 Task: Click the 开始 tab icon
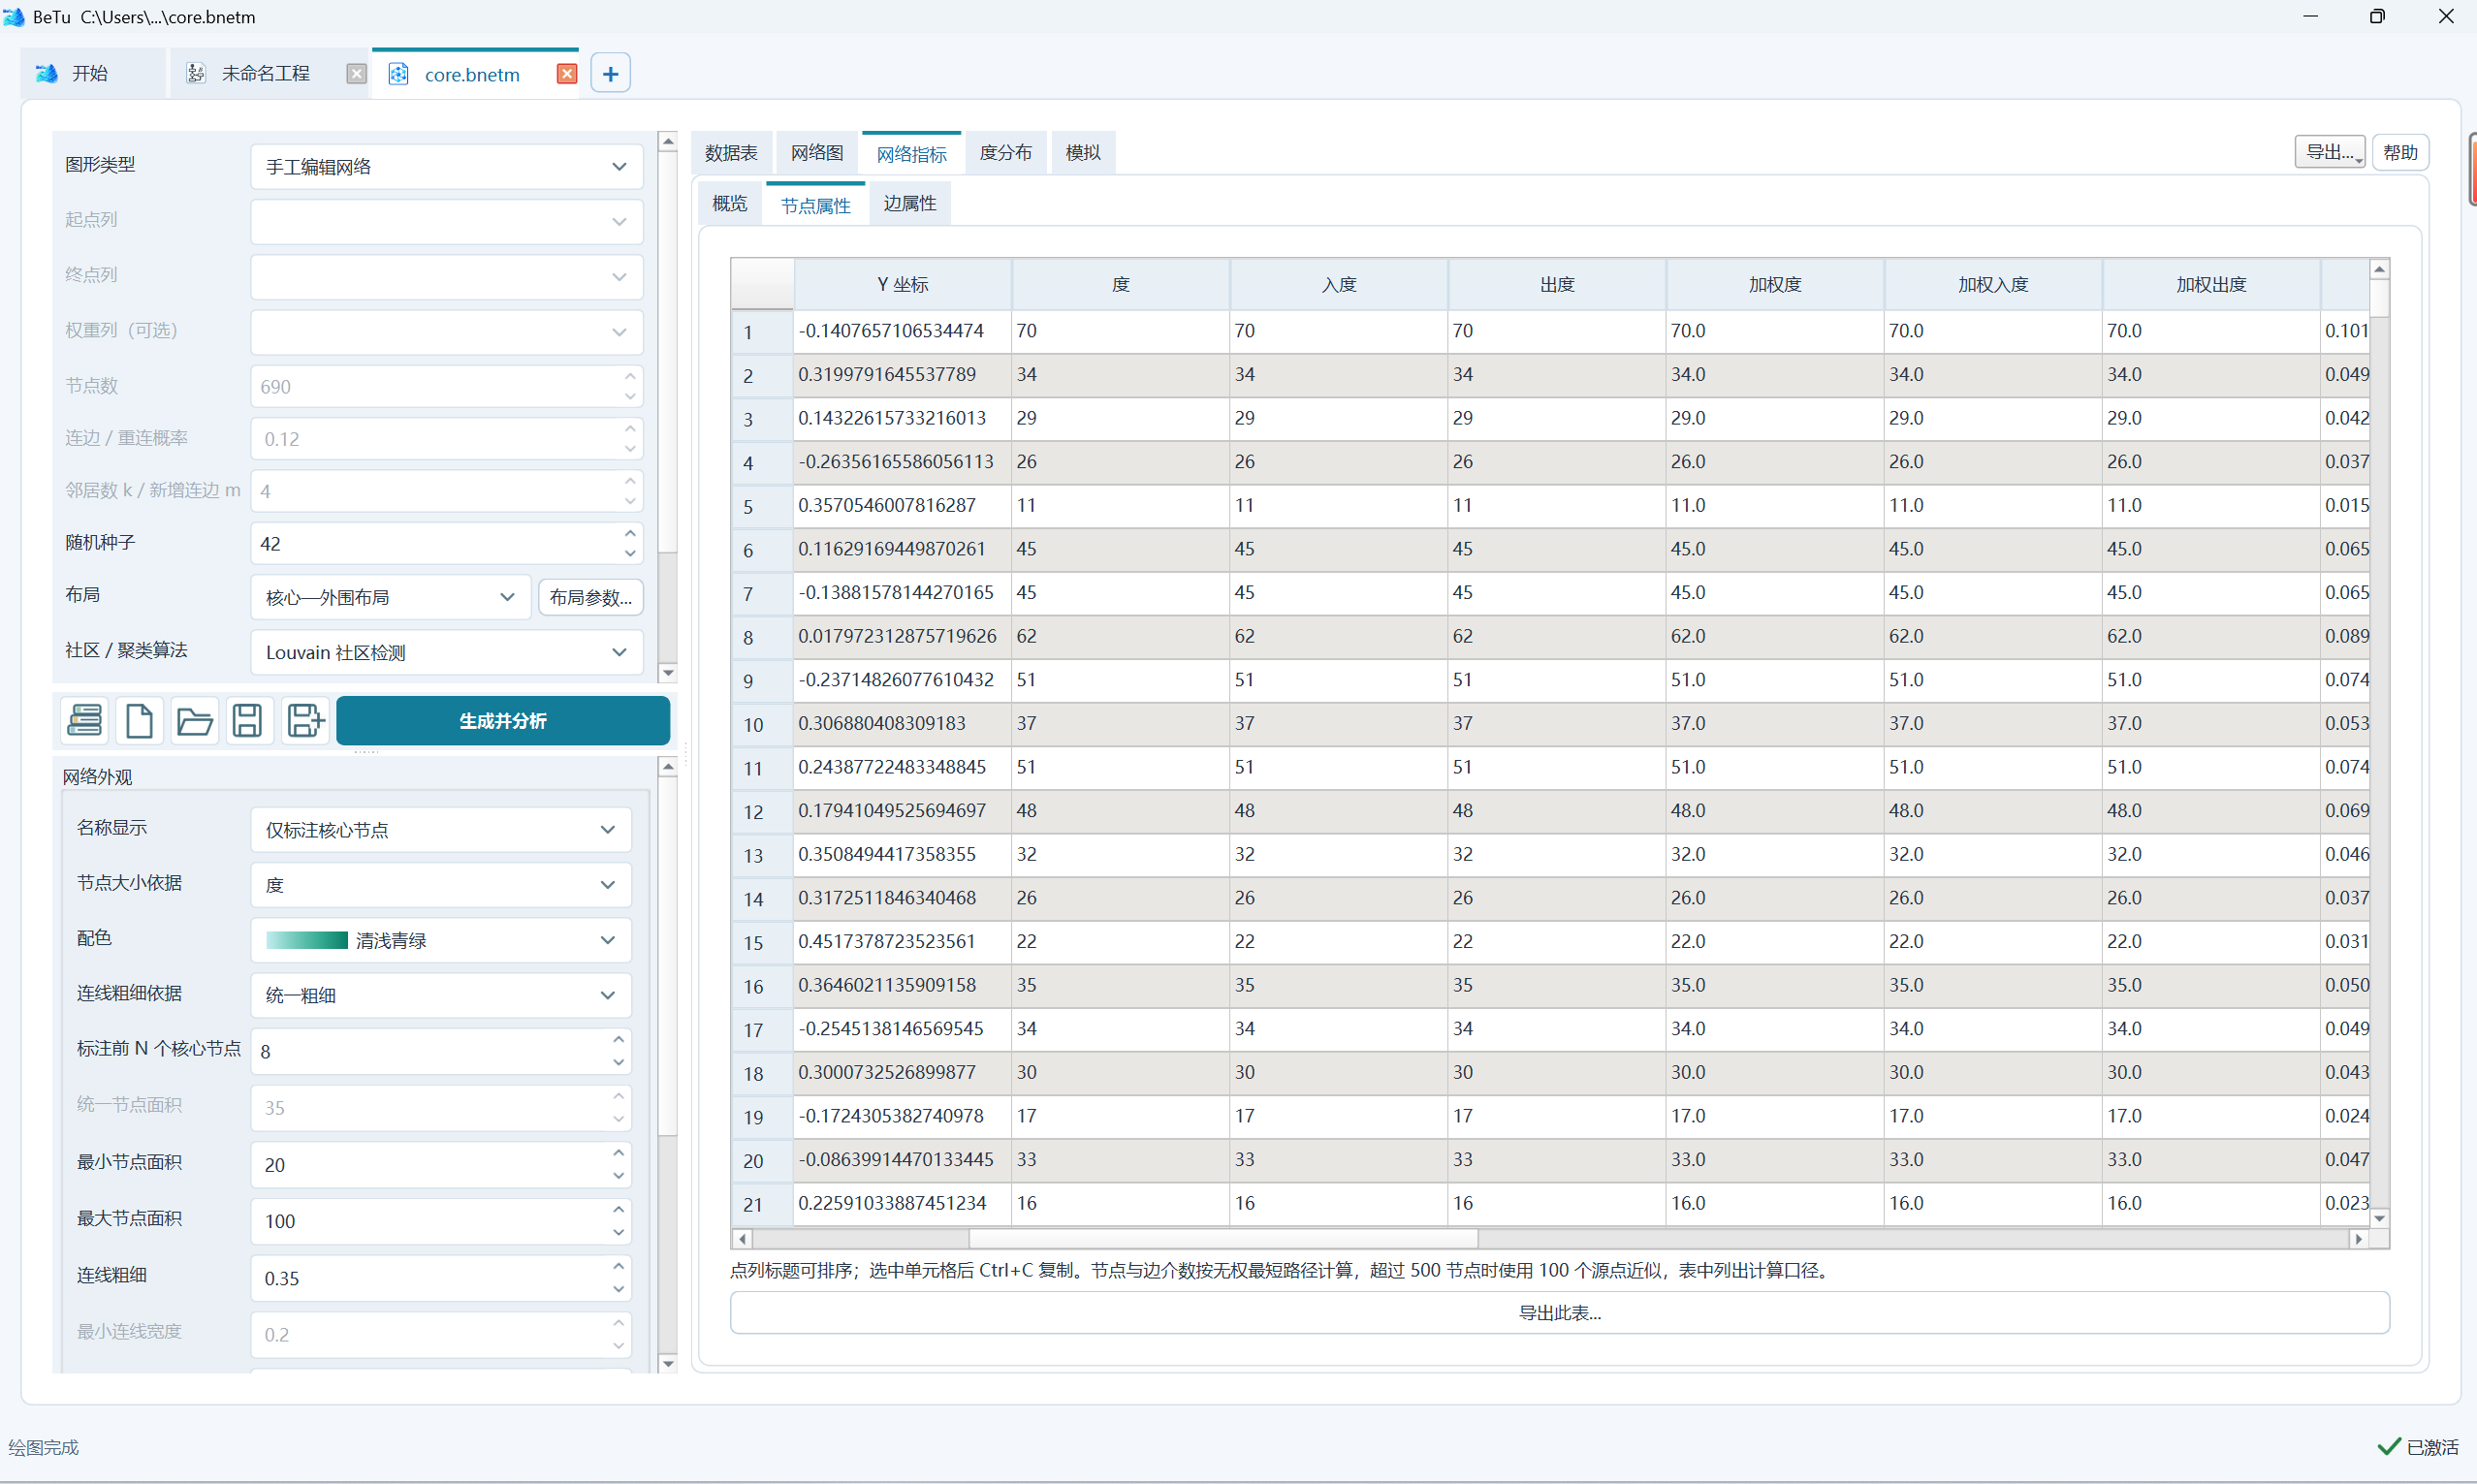[x=46, y=74]
